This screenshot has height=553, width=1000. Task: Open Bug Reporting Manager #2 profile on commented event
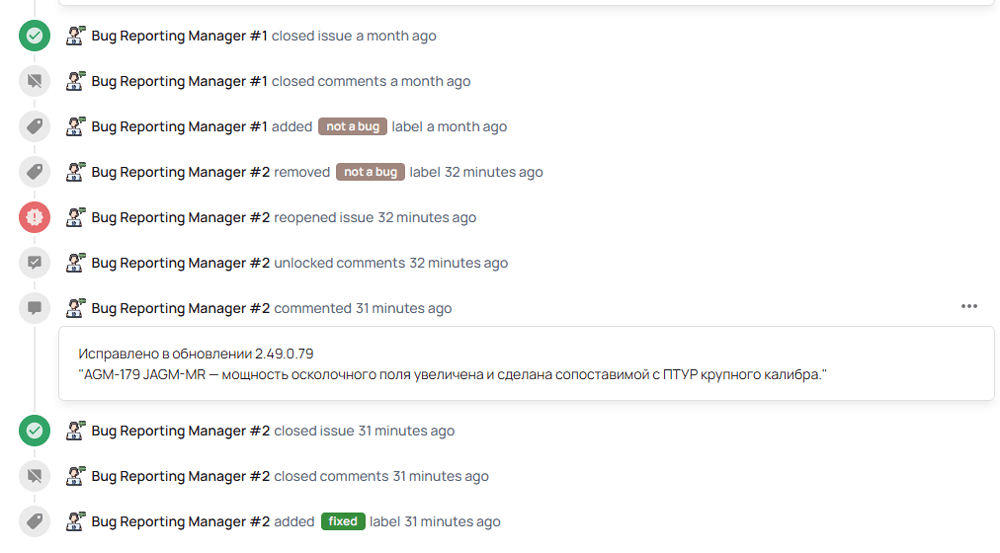pos(180,308)
